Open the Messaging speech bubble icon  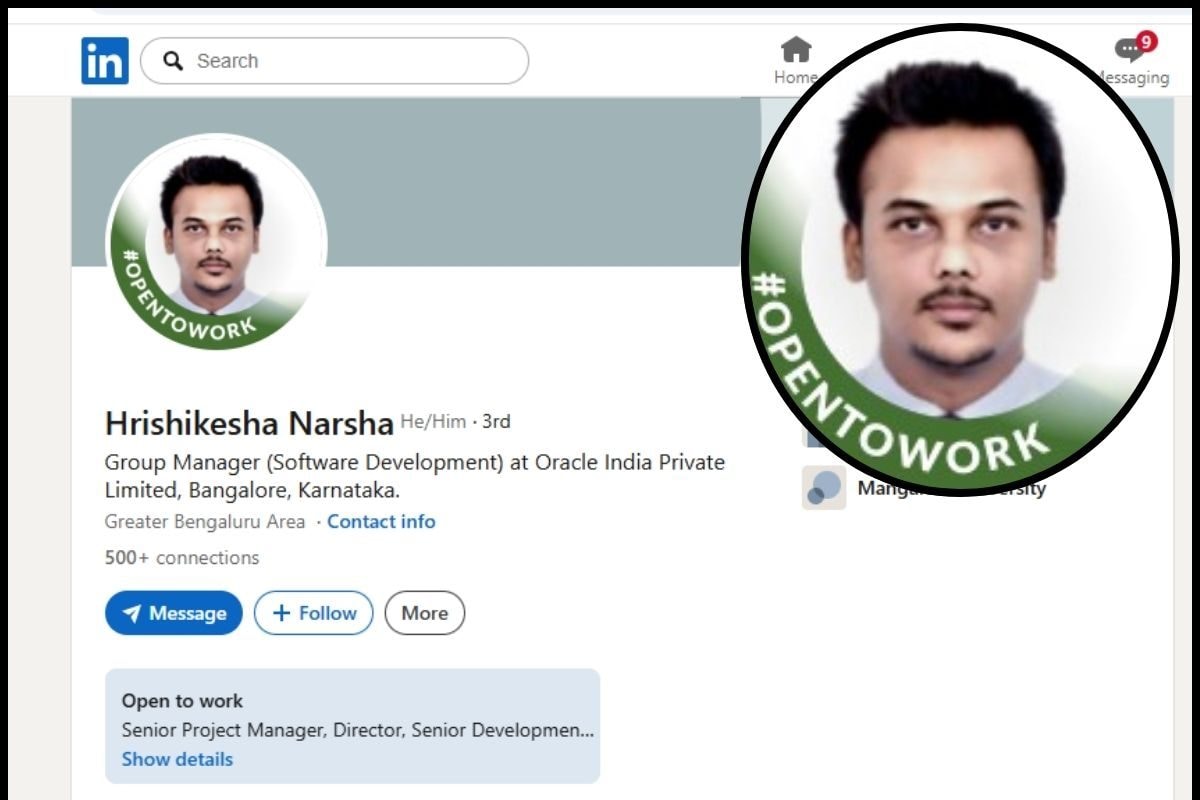[x=1128, y=50]
